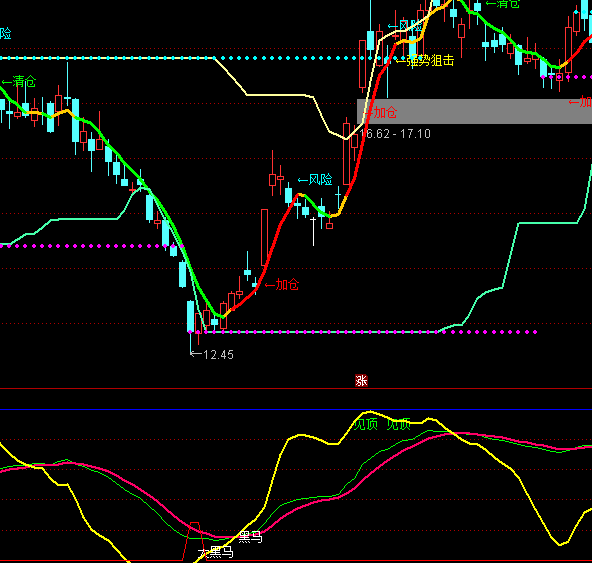The height and width of the screenshot is (563, 592).
Task: Click the second green 见顶 label
Action: pyautogui.click(x=399, y=424)
